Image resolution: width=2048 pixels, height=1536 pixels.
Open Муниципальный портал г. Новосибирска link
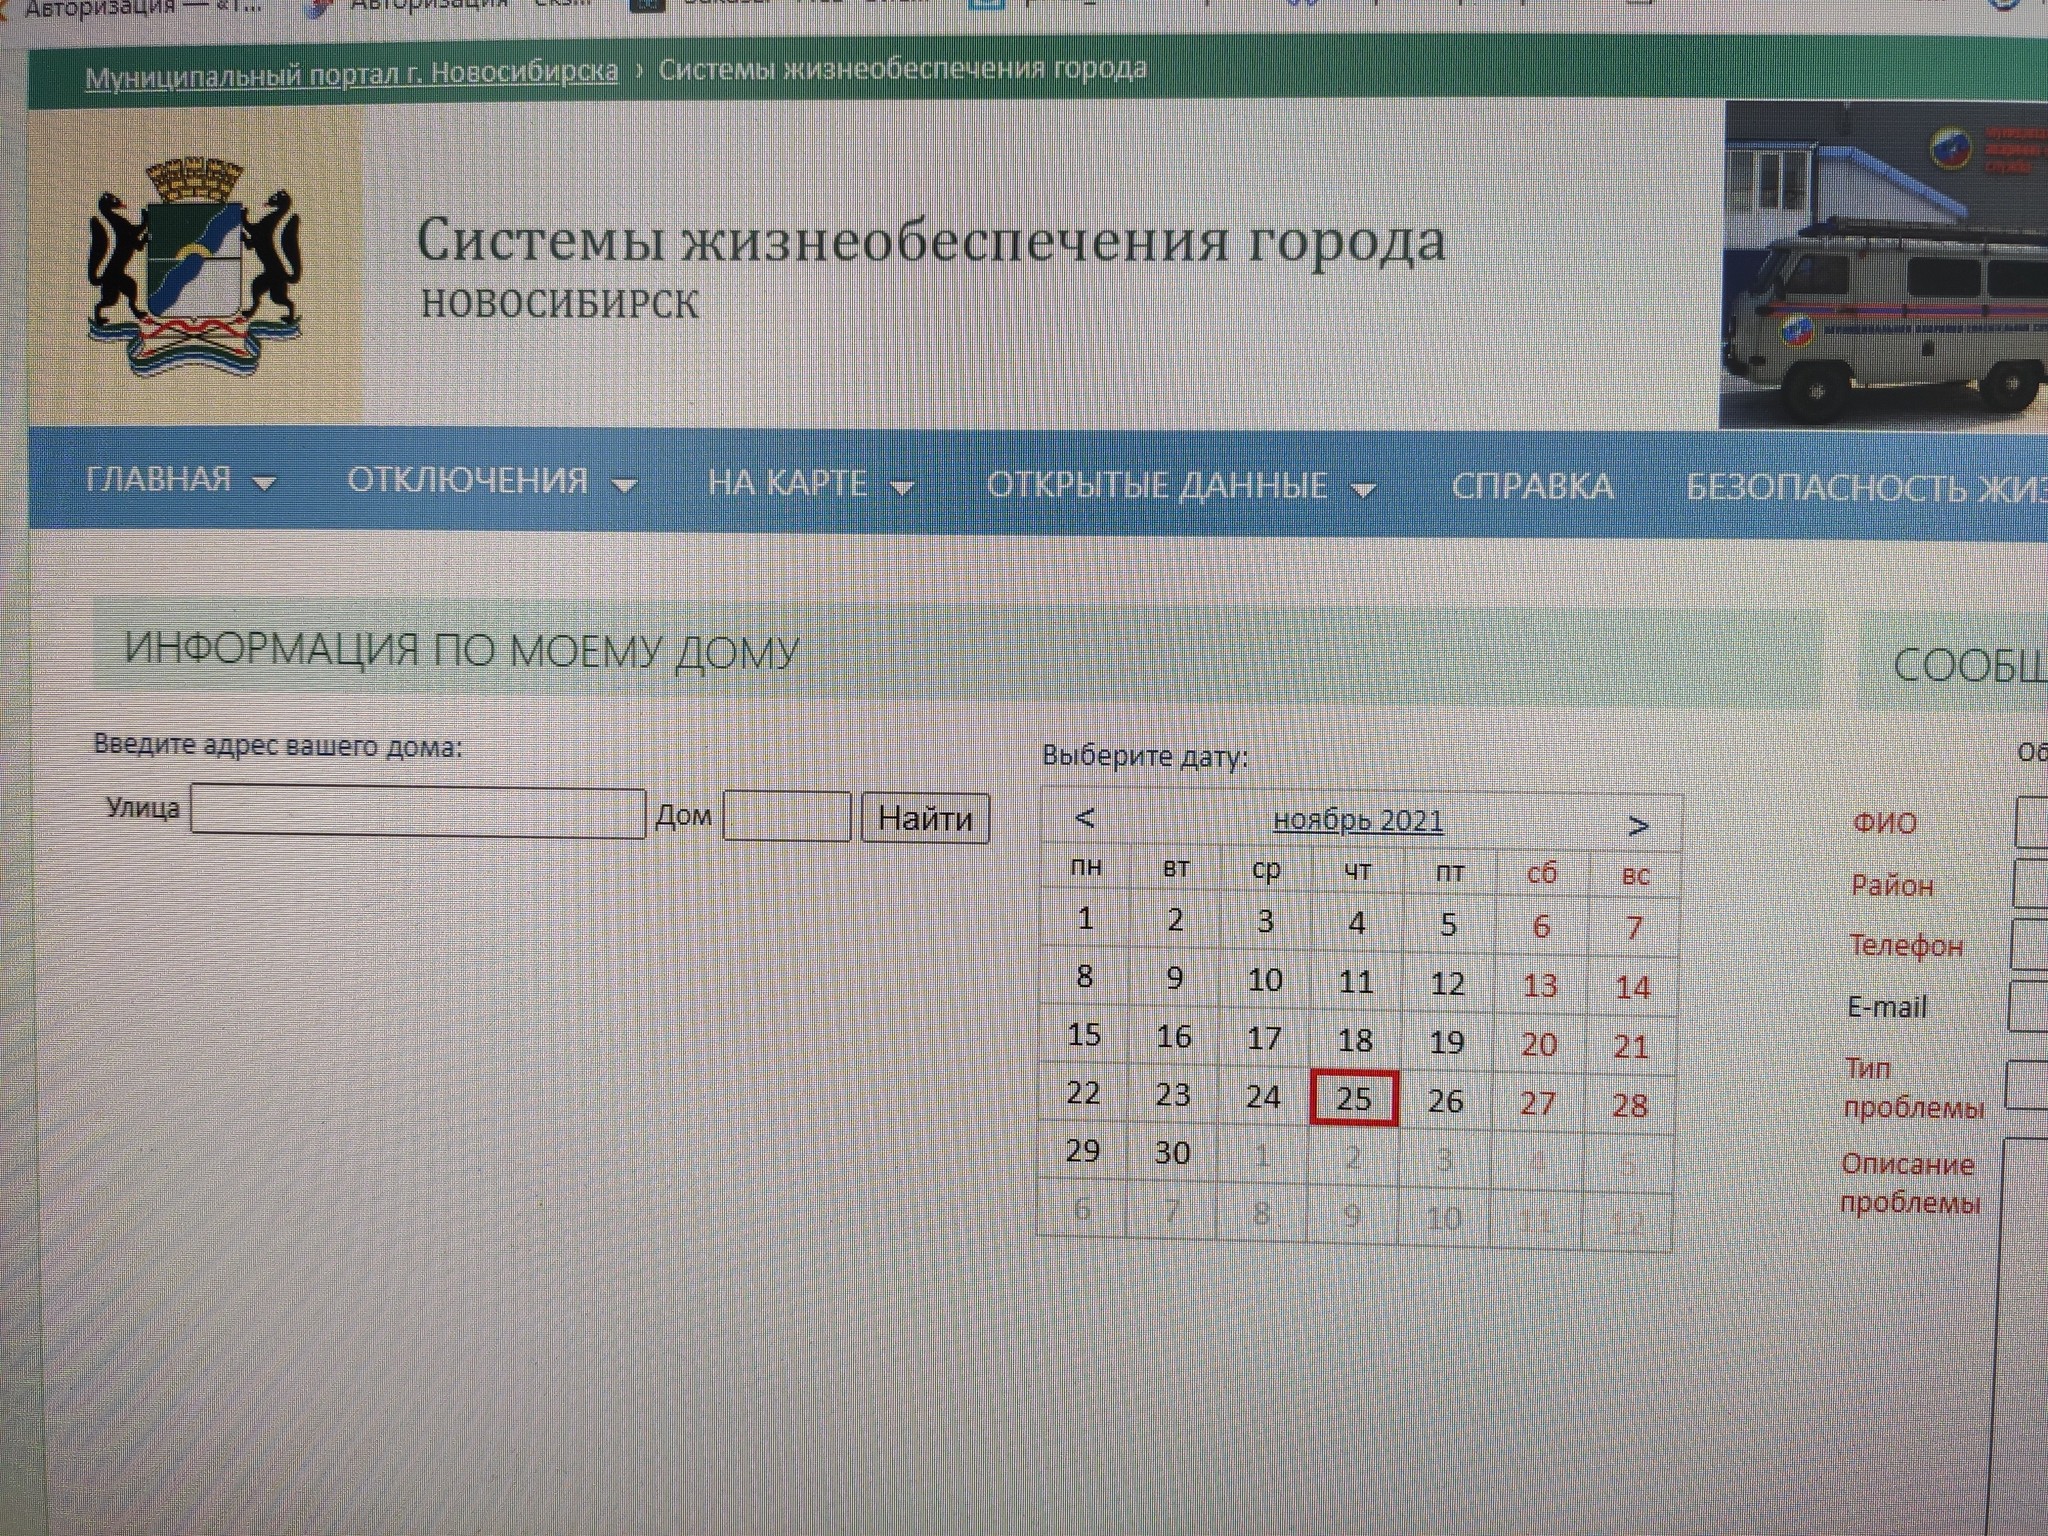(351, 74)
